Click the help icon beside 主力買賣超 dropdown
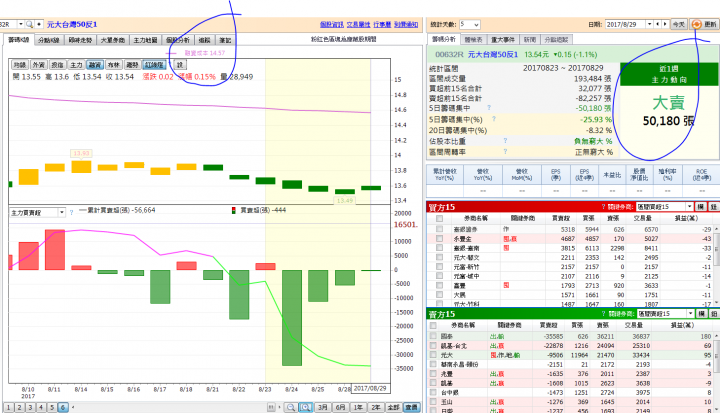Screen dimensions: 720x413 (71, 213)
